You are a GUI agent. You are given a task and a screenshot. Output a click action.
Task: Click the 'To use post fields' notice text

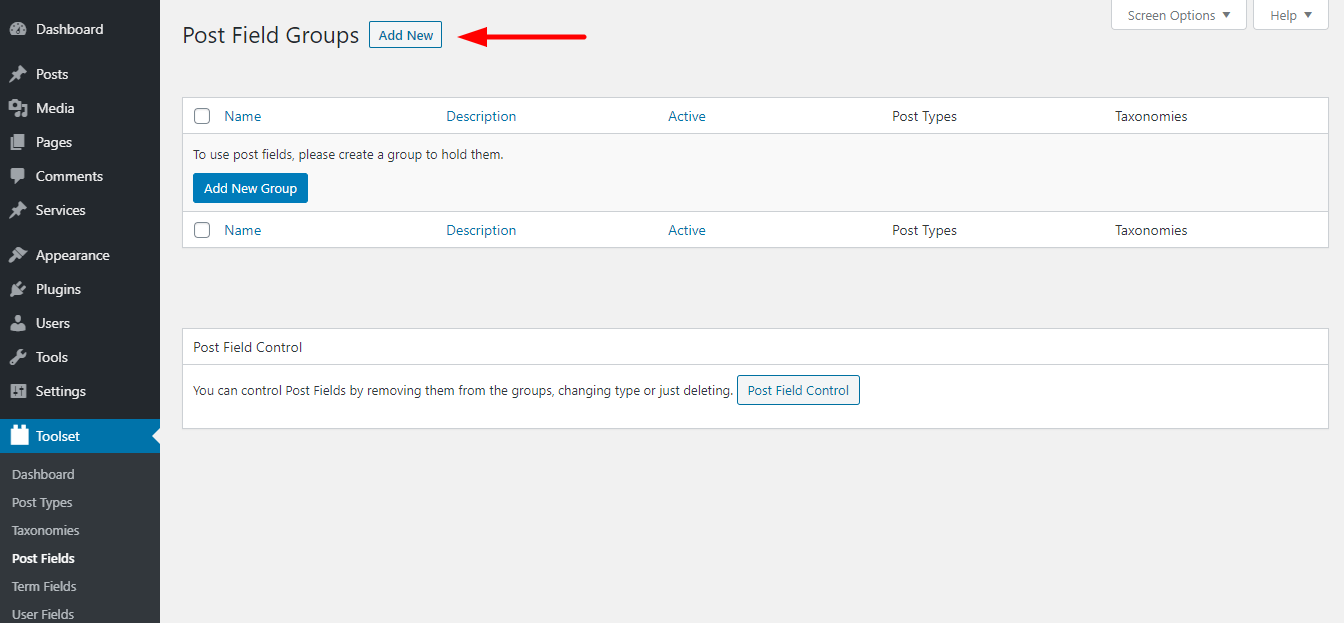click(348, 155)
